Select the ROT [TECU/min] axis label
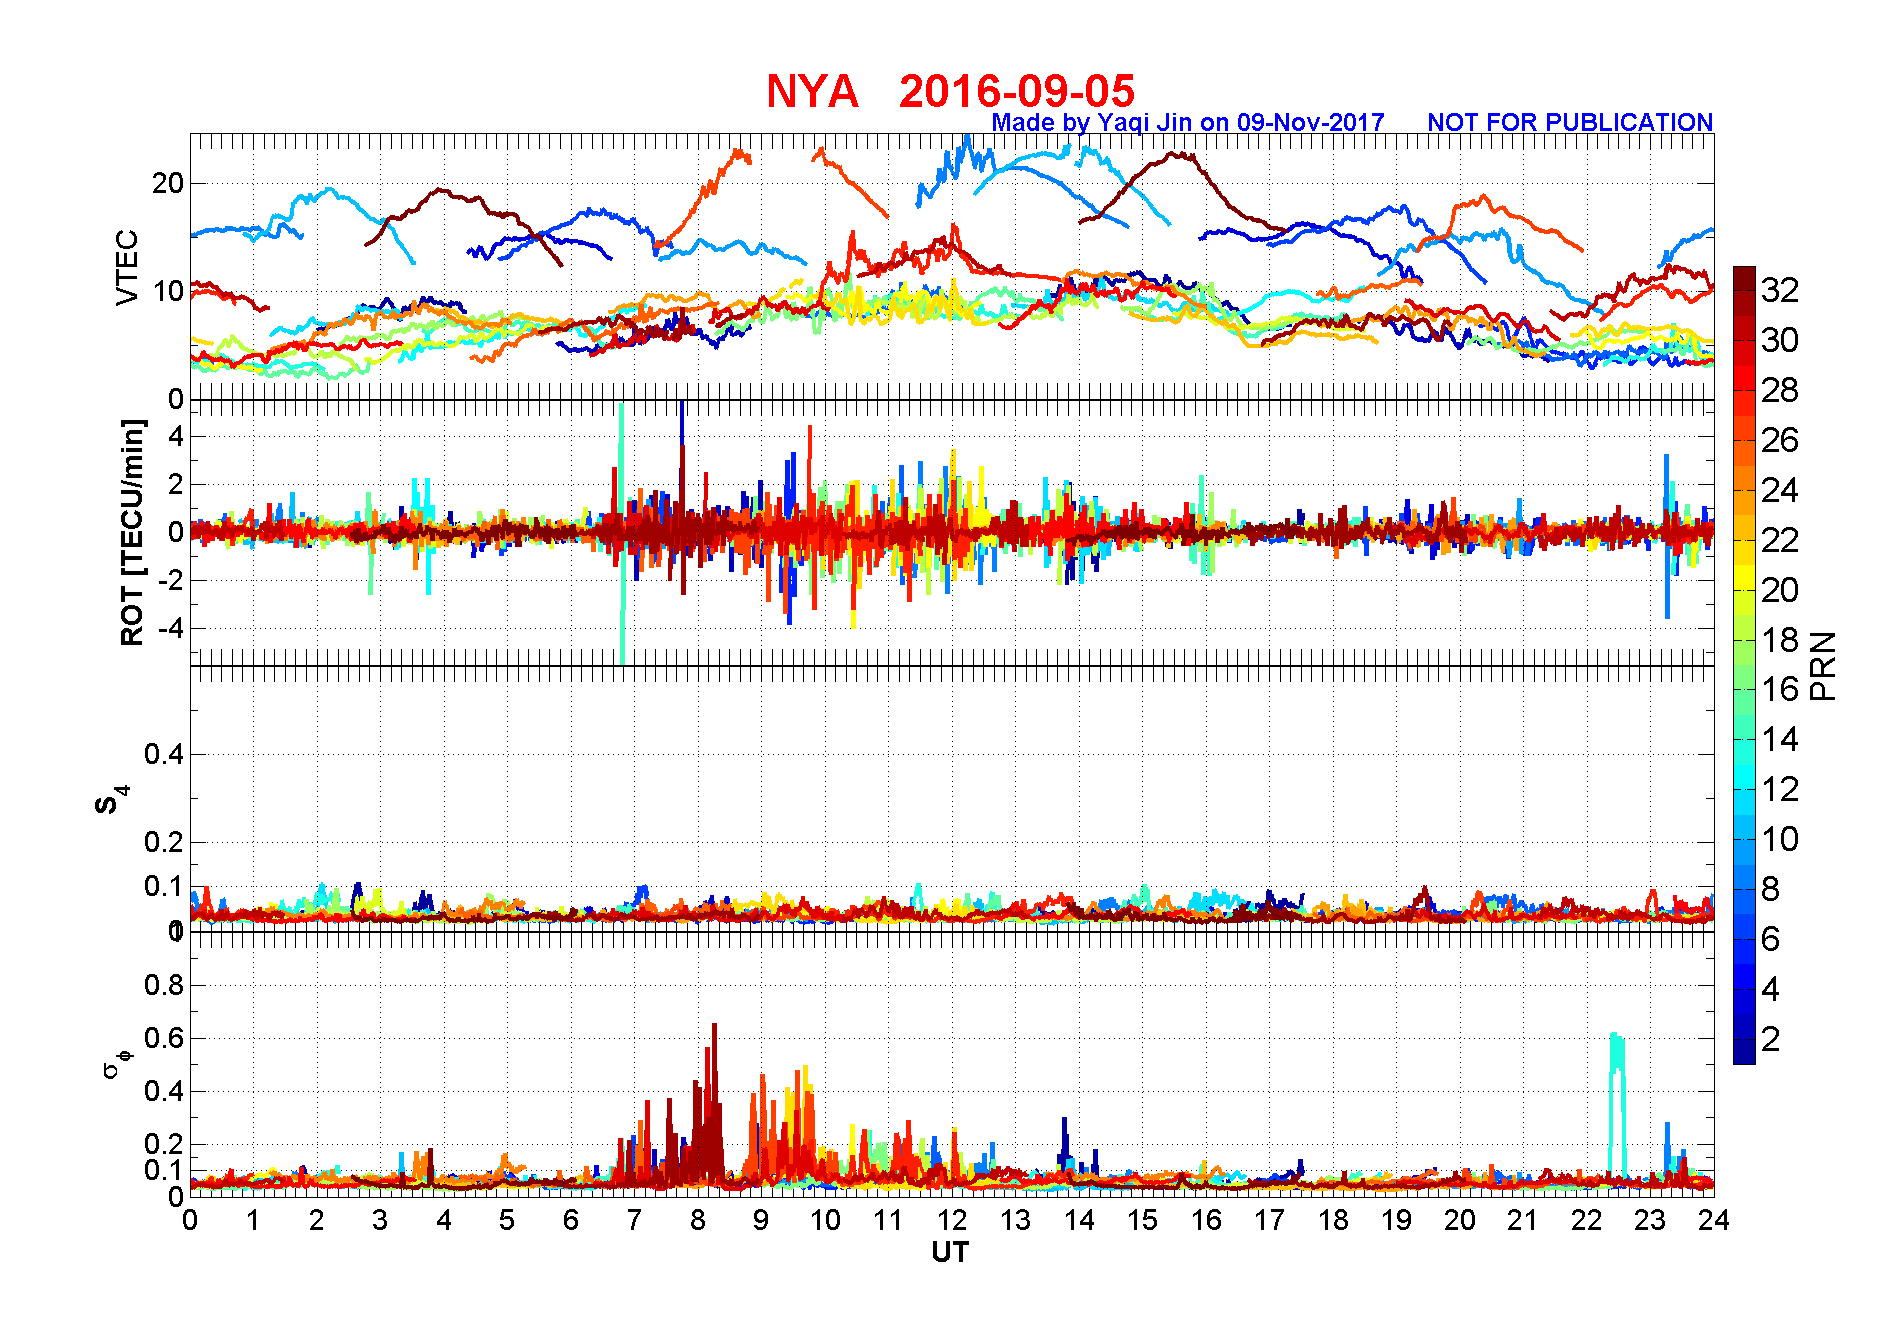This screenshot has height=1330, width=1904. [132, 532]
